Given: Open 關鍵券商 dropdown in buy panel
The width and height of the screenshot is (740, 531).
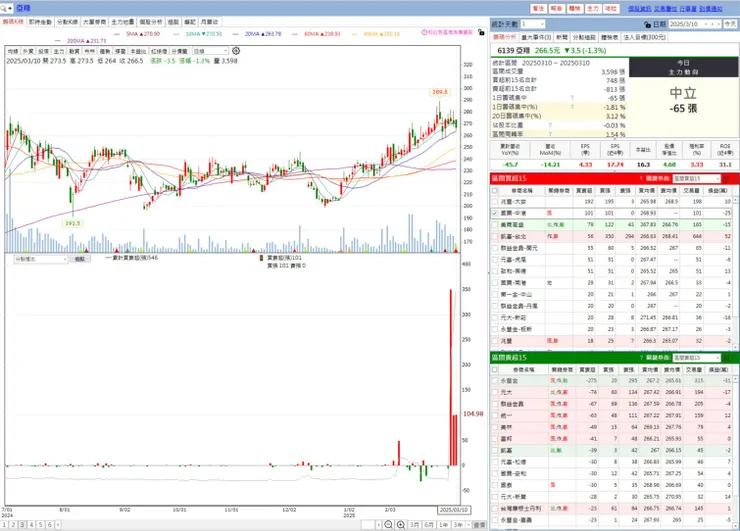Looking at the screenshot, I should [x=697, y=178].
